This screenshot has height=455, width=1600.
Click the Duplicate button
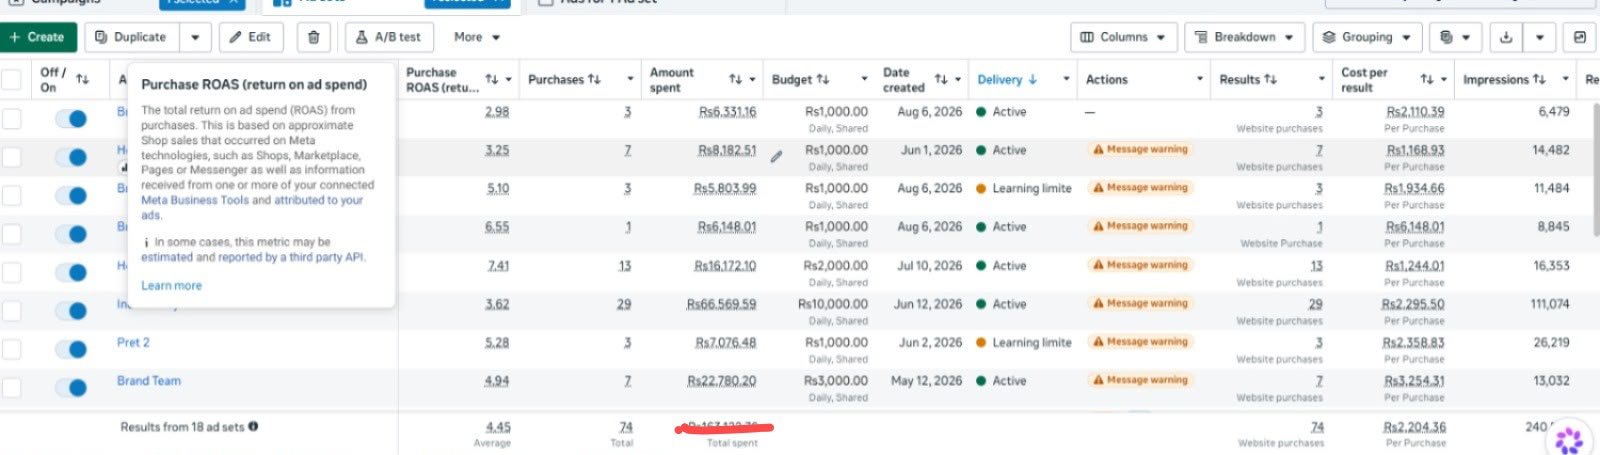[x=131, y=37]
